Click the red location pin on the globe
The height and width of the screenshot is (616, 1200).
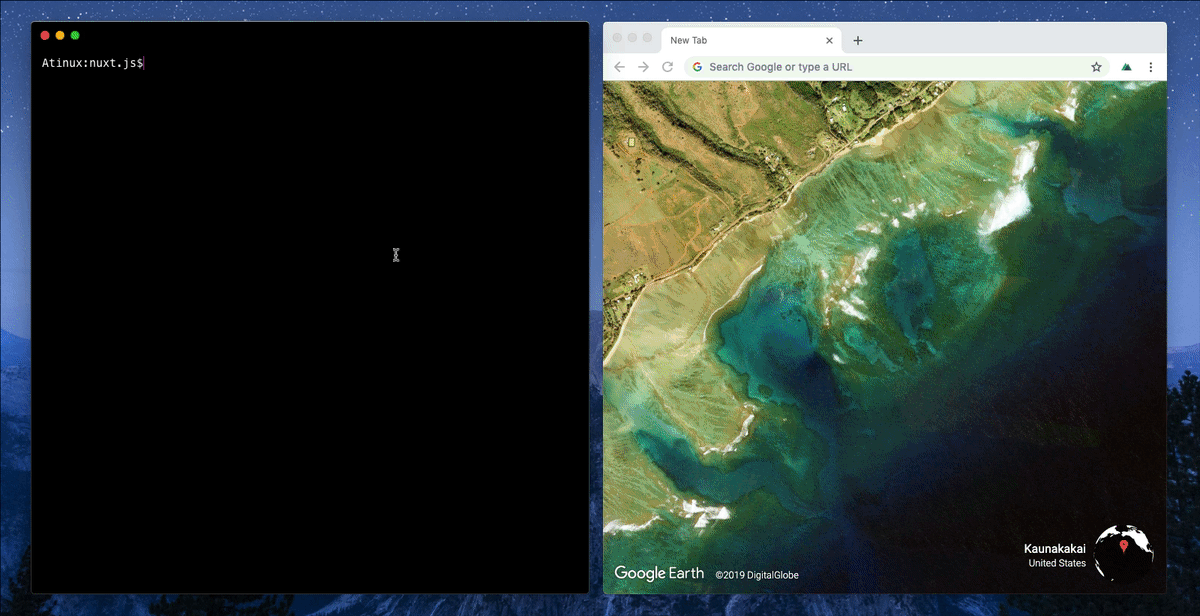1124,546
